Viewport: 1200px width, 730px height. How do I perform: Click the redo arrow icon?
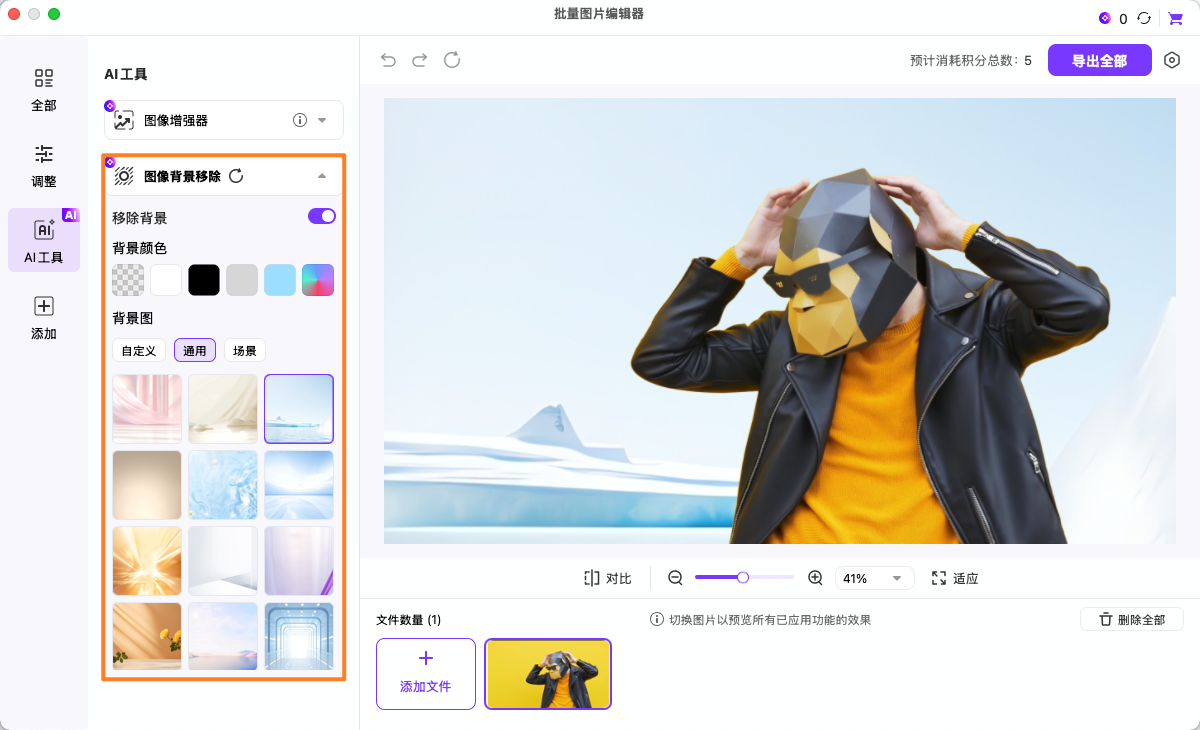[420, 61]
